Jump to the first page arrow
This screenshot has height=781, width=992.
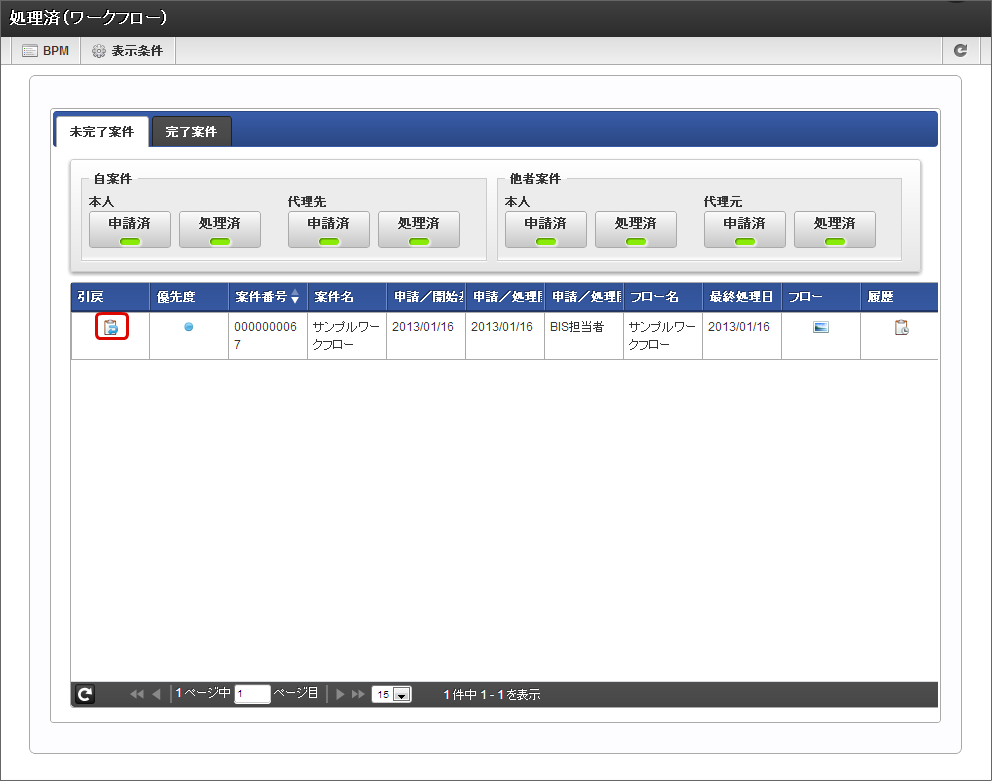coord(137,694)
